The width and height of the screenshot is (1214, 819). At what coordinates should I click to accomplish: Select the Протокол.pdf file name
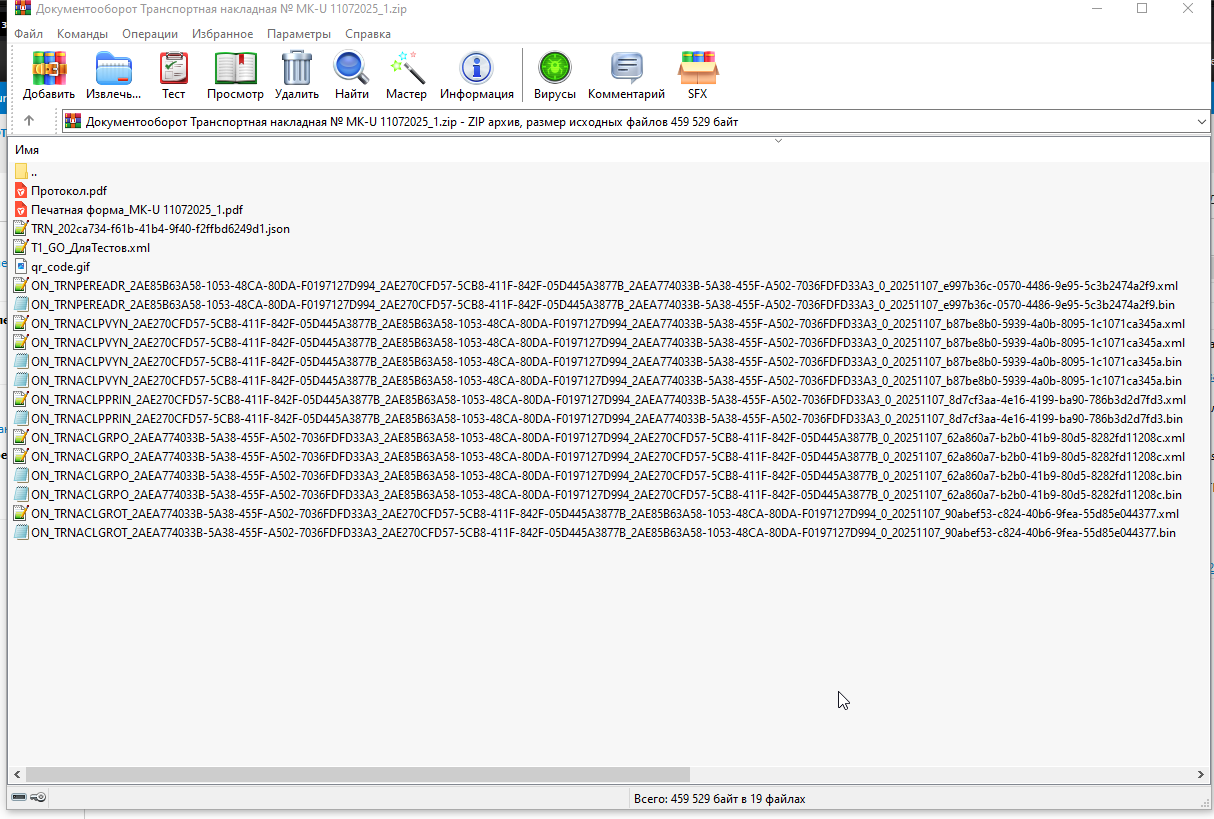pyautogui.click(x=69, y=190)
